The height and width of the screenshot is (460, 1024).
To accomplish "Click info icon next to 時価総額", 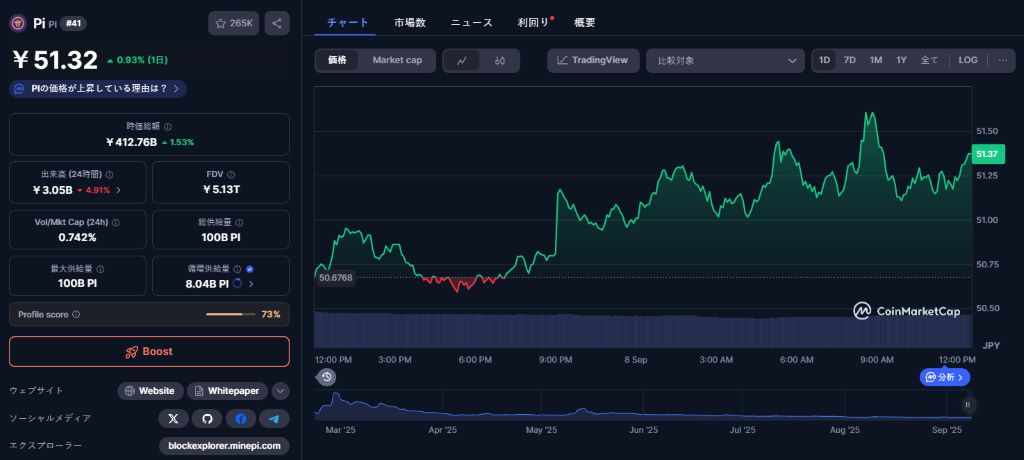I will tap(168, 127).
